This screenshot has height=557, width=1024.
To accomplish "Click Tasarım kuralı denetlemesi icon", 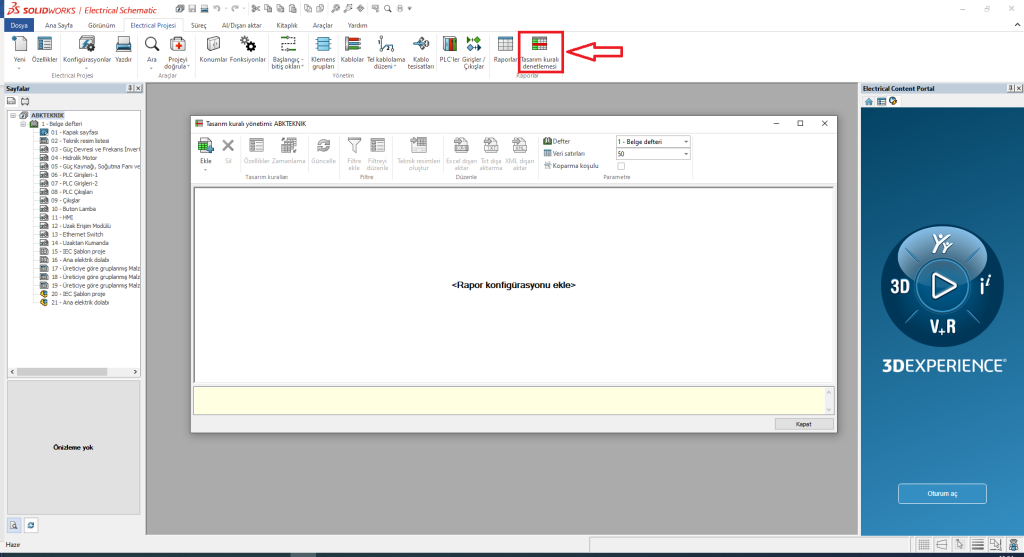I will [539, 44].
